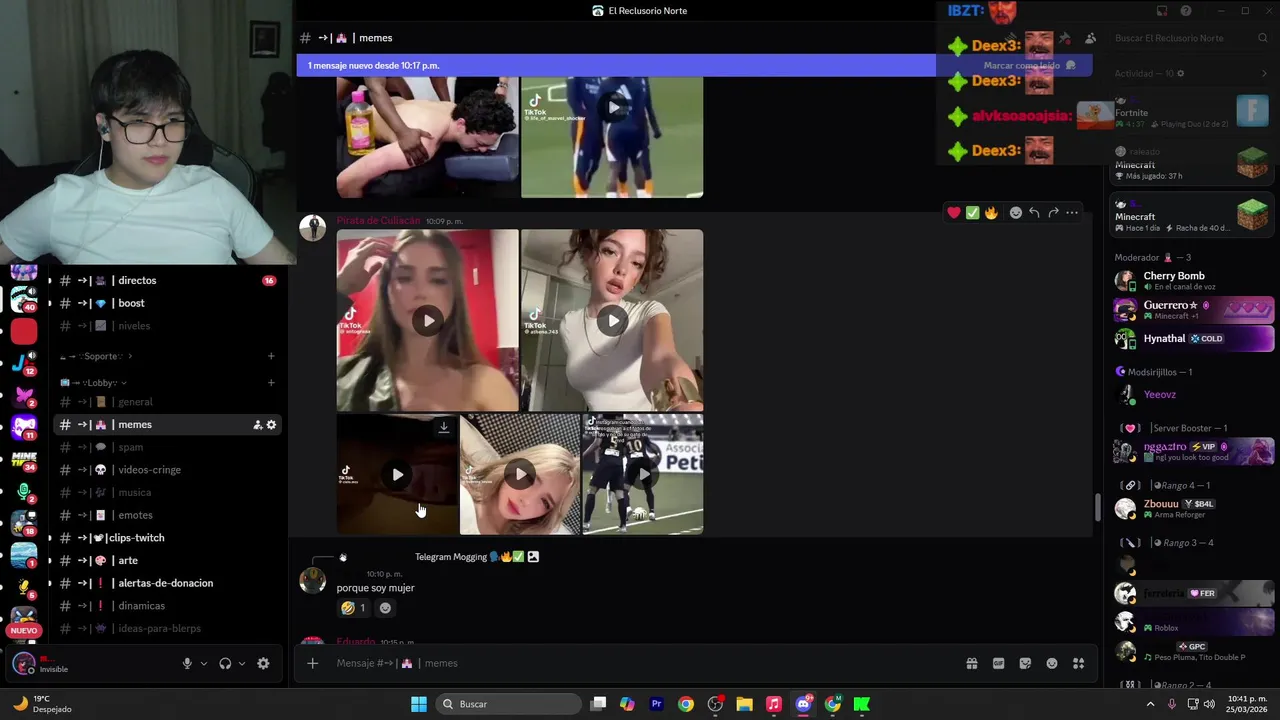This screenshot has height=720, width=1280.
Task: Focus the Mensaje memes message input
Action: (x=640, y=663)
